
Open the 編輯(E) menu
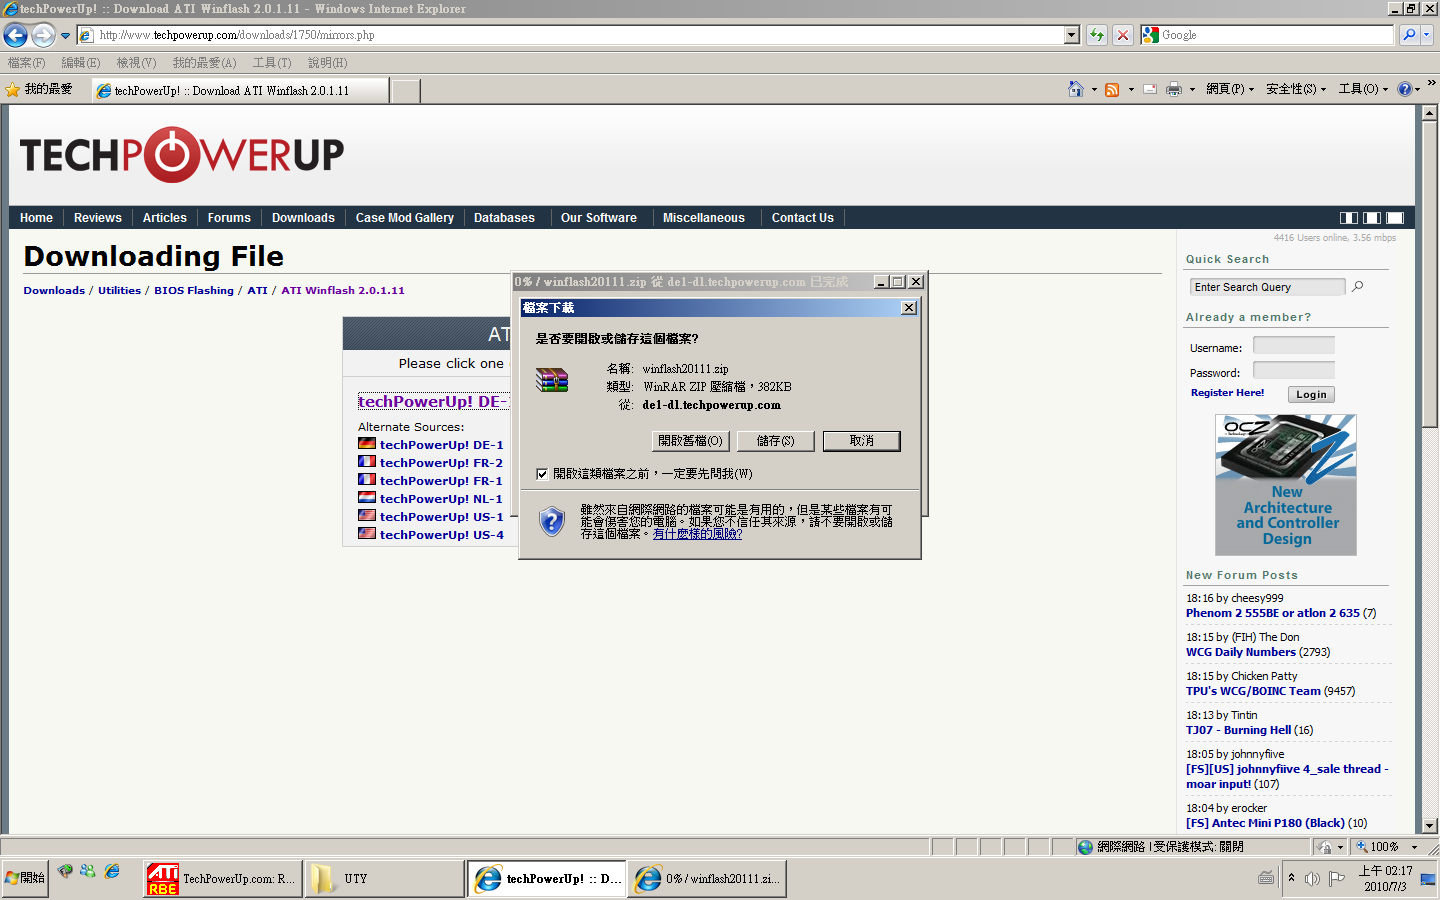coord(81,62)
